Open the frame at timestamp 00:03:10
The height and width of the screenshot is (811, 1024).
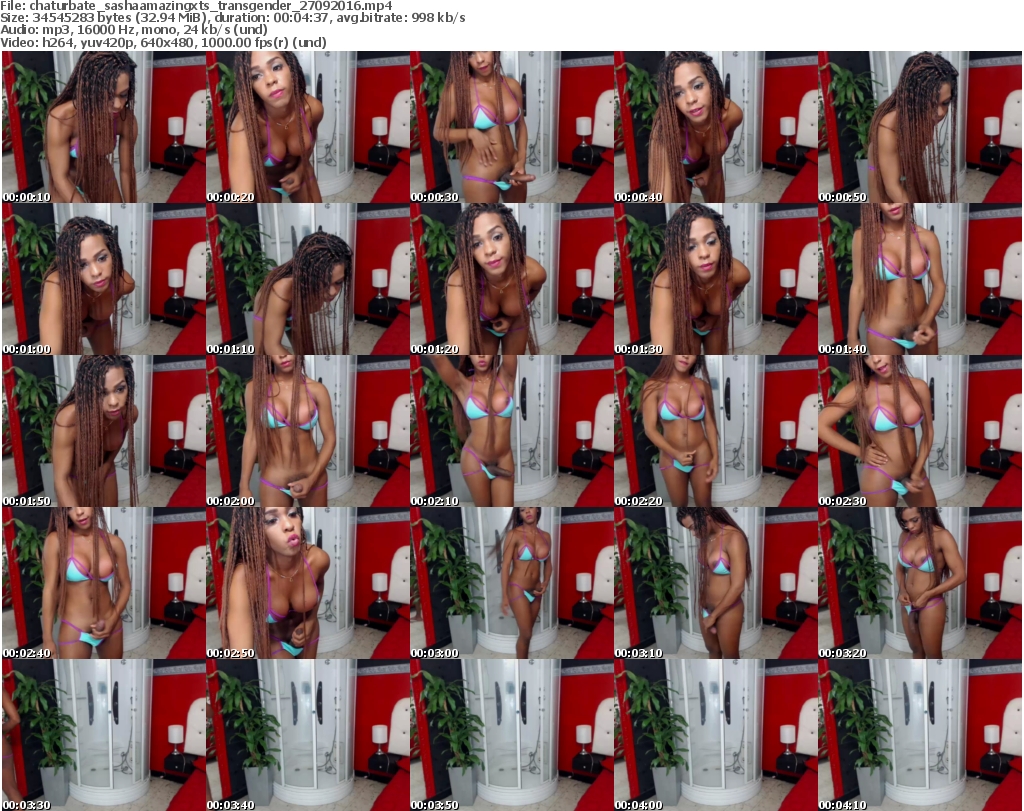pyautogui.click(x=715, y=583)
